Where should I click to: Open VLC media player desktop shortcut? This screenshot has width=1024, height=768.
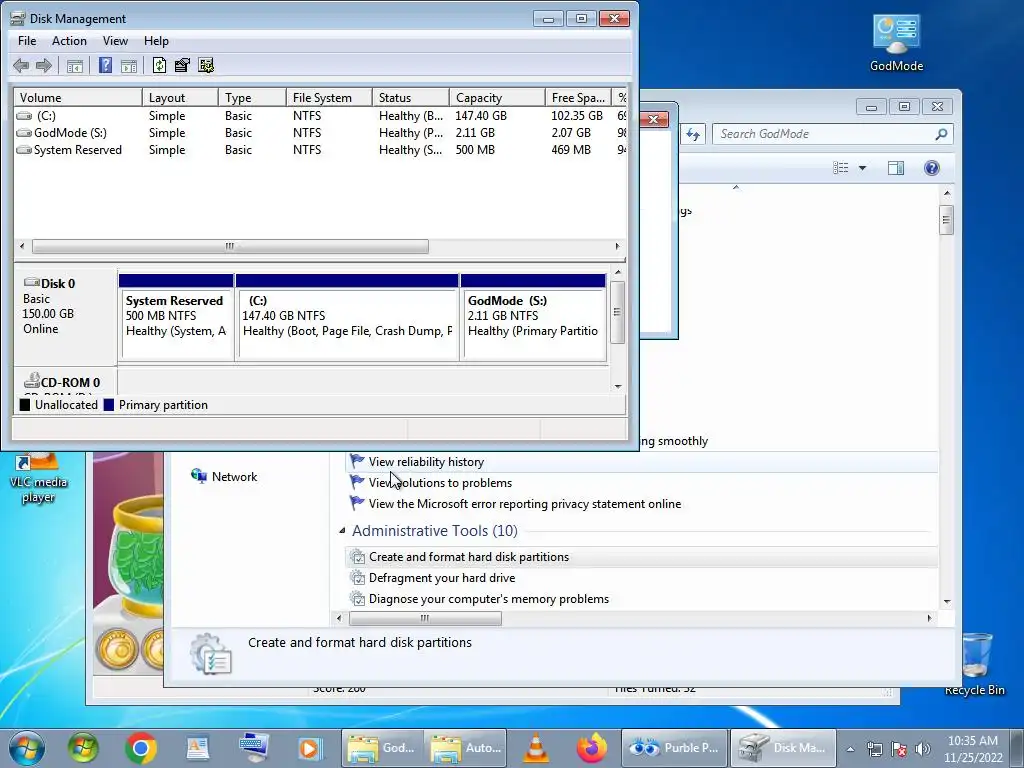point(39,480)
